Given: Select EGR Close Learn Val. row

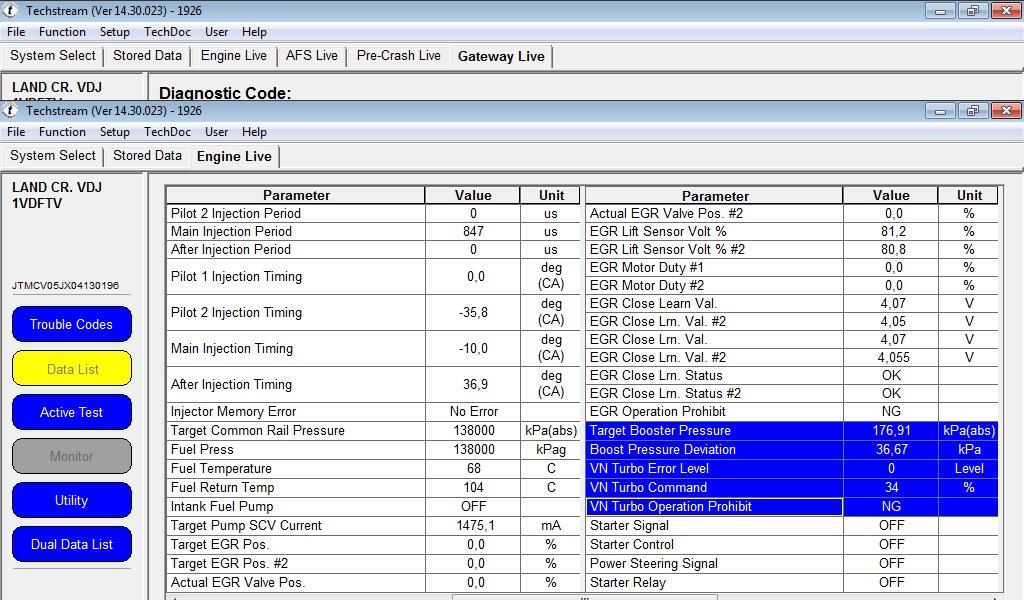Looking at the screenshot, I should (792, 304).
